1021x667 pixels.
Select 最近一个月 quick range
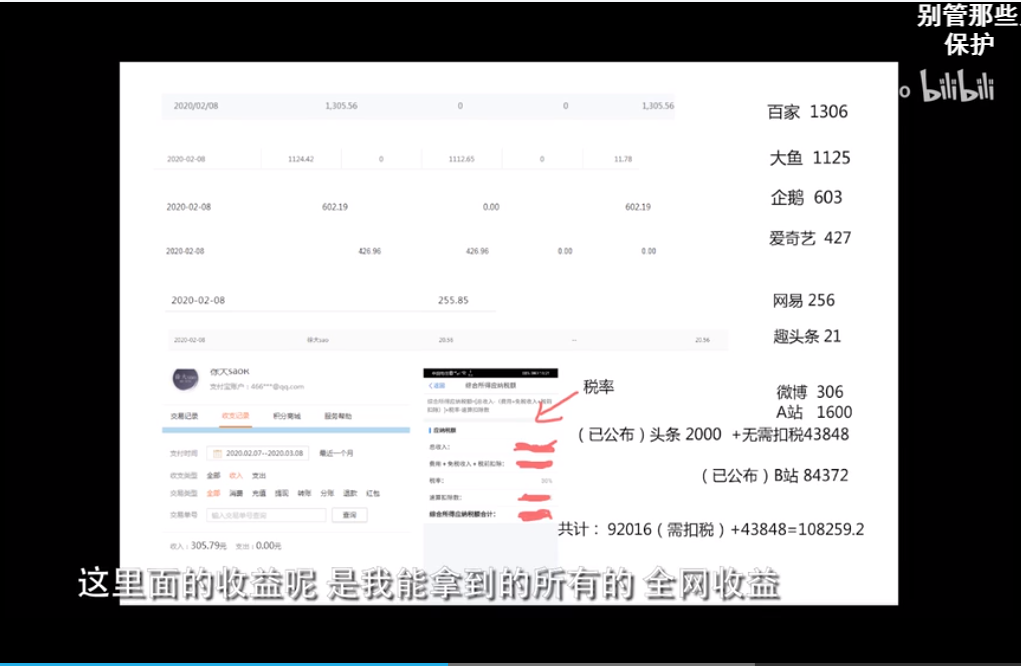pos(336,453)
